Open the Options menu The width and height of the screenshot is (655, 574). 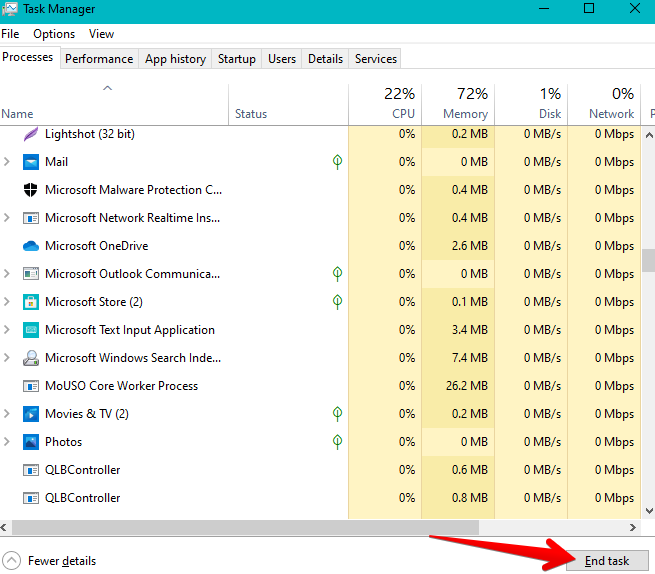point(54,34)
